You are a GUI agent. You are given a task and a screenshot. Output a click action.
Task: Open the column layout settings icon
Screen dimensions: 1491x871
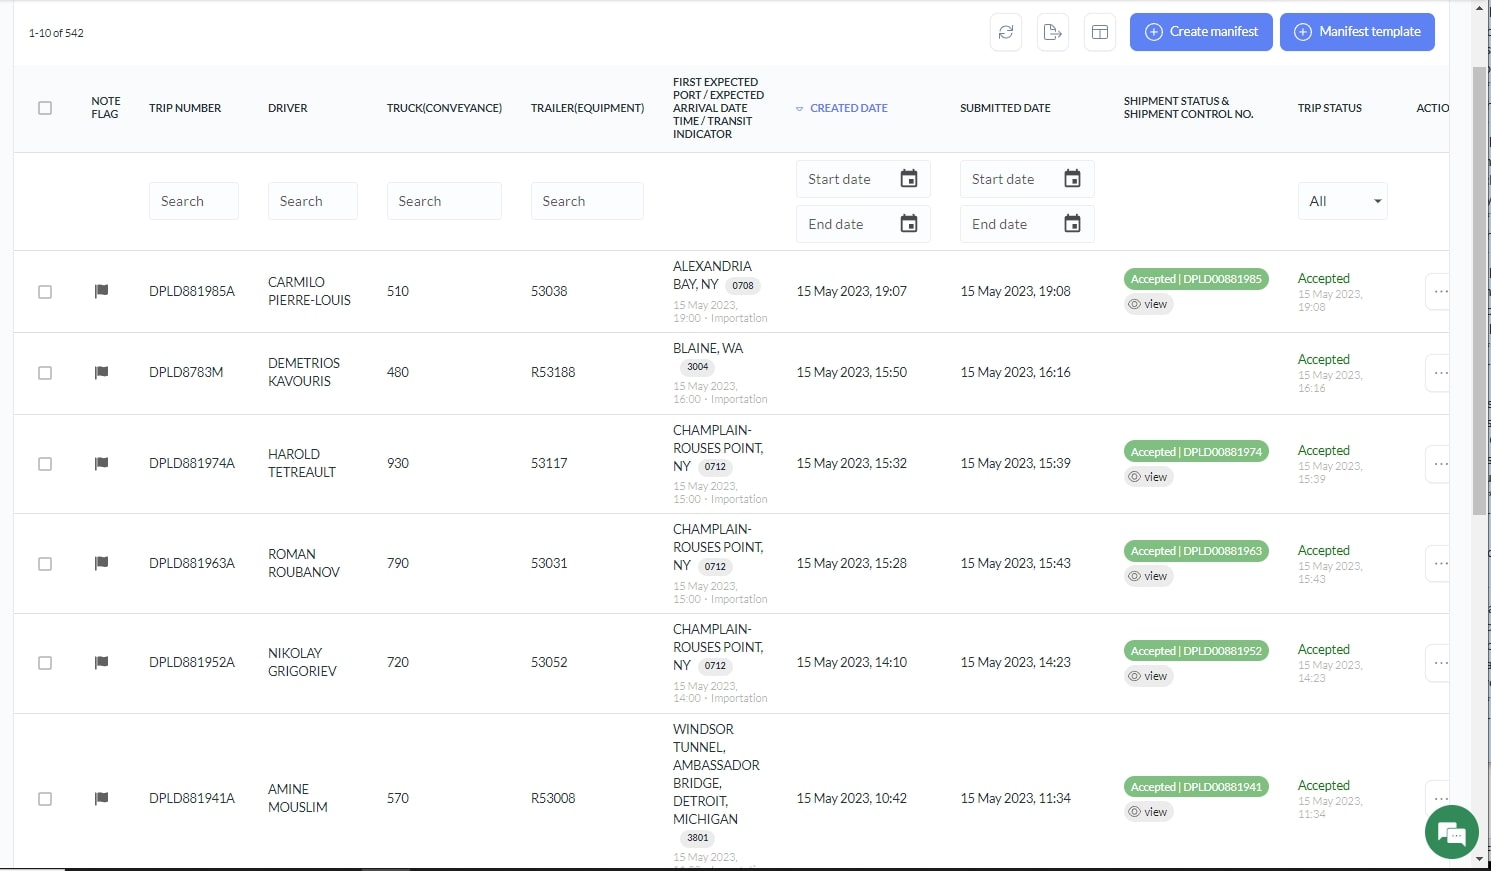(x=1100, y=32)
